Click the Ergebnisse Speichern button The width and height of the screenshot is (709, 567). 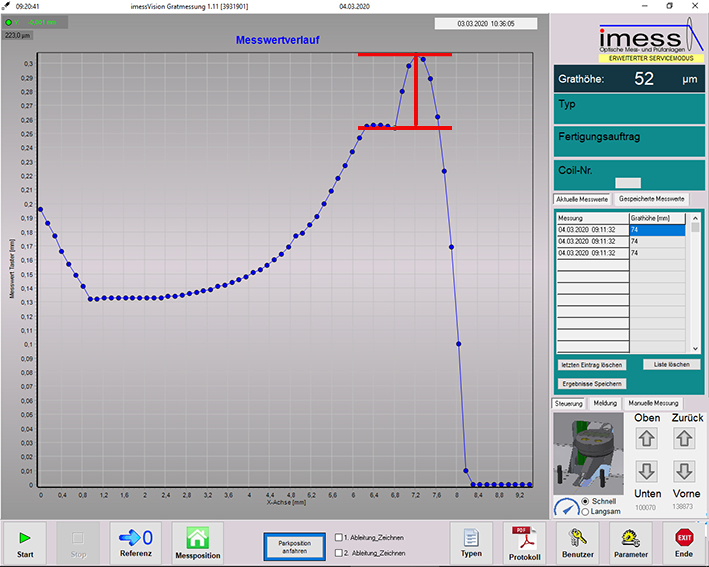tap(593, 383)
